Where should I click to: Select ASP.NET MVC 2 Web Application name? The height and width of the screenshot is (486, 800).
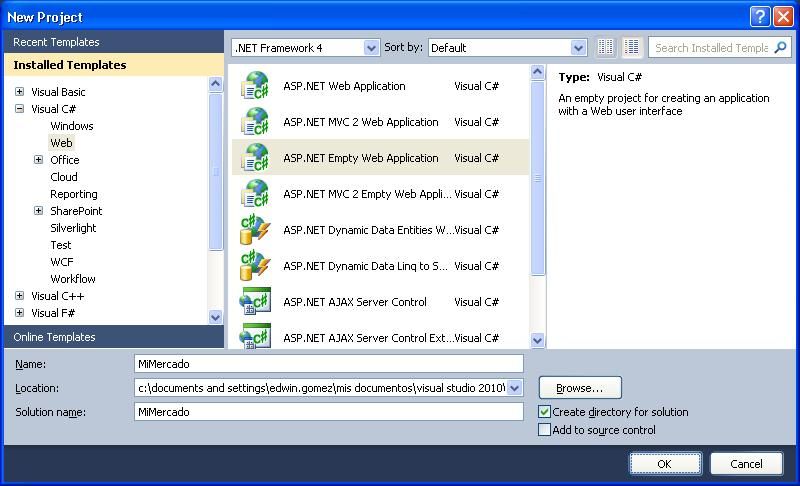point(361,122)
